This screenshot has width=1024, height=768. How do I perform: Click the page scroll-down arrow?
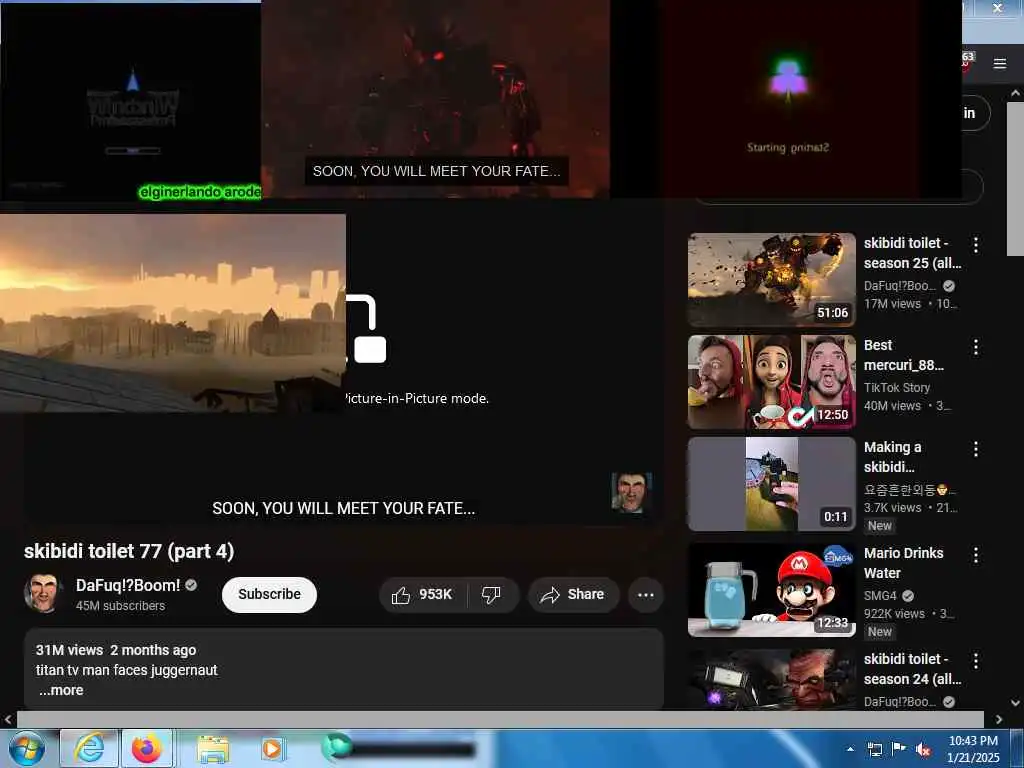click(1016, 703)
